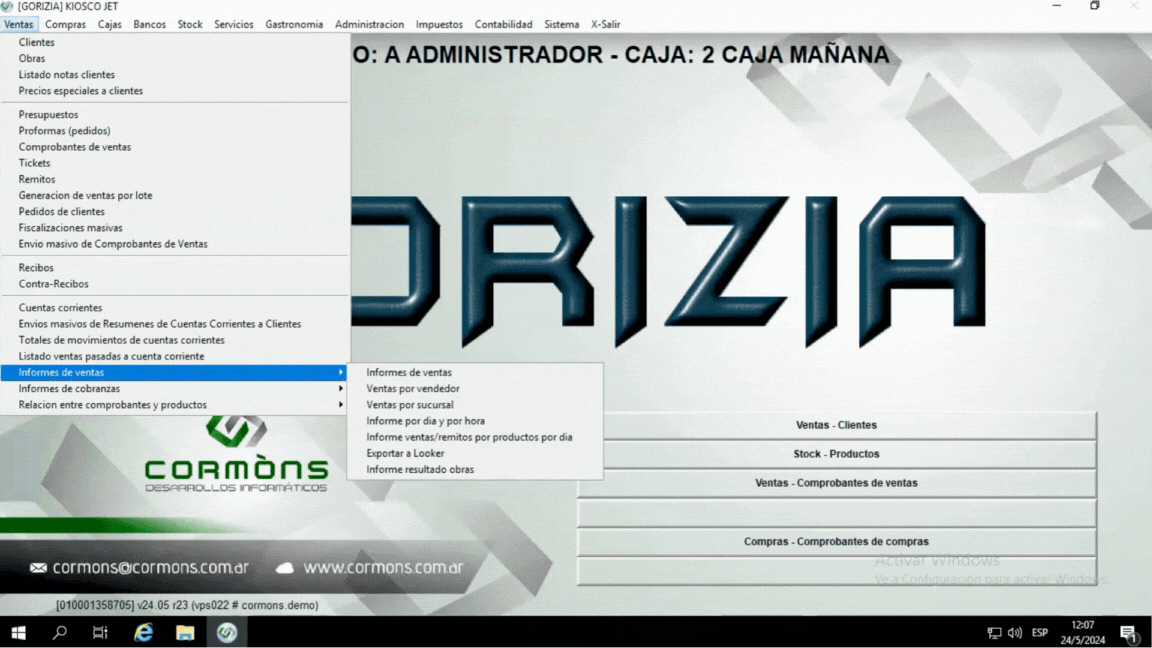This screenshot has height=648, width=1152.
Task: Open the notification center icon
Action: (x=1128, y=633)
